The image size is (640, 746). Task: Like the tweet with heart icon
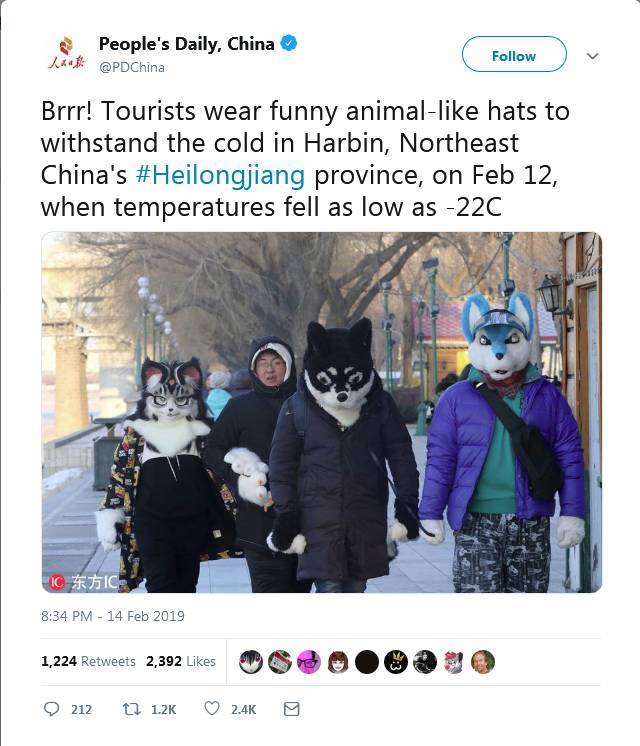pyautogui.click(x=212, y=708)
